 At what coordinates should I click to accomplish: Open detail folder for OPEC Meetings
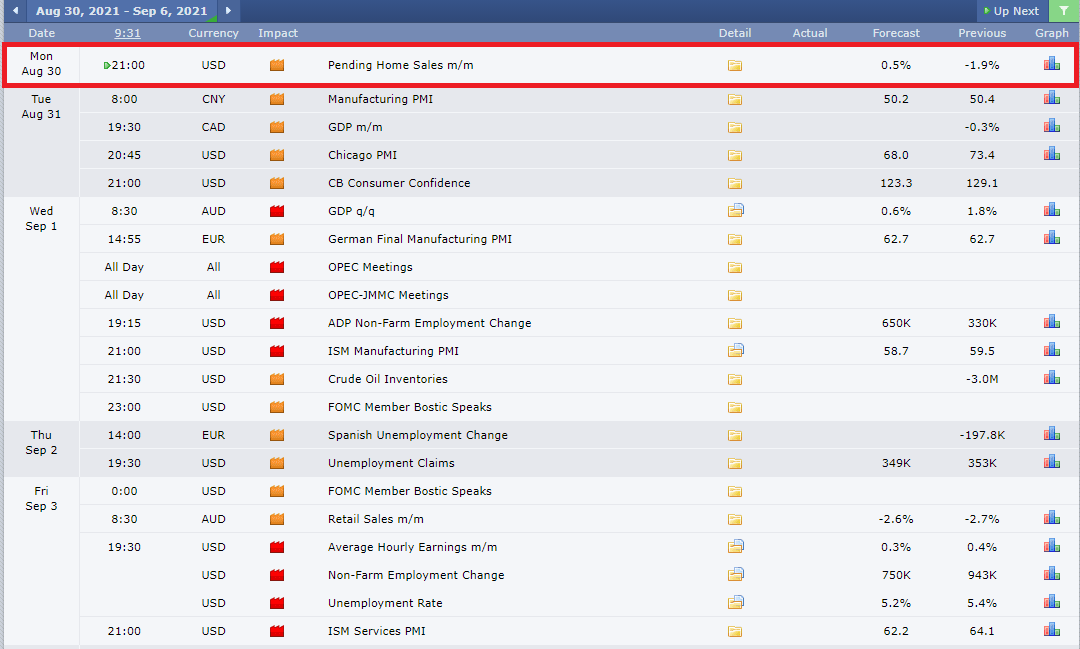point(735,267)
